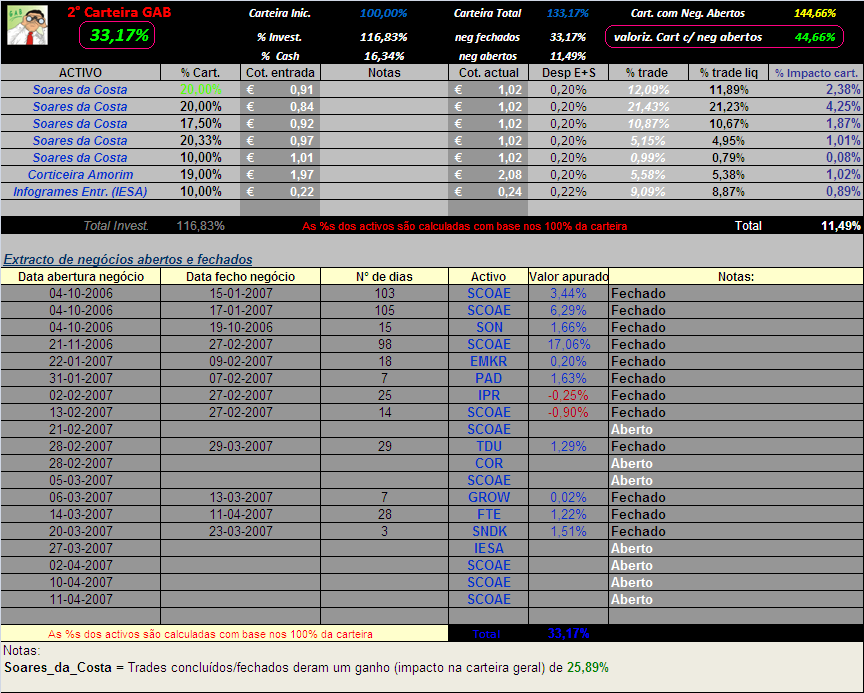The width and height of the screenshot is (864, 693).
Task: Click the 8,87% net trade cell
Action: coord(728,192)
